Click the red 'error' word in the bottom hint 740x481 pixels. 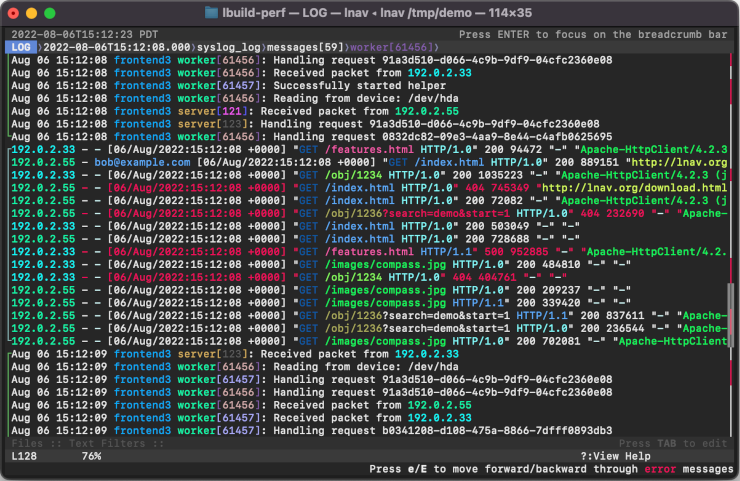(x=660, y=469)
